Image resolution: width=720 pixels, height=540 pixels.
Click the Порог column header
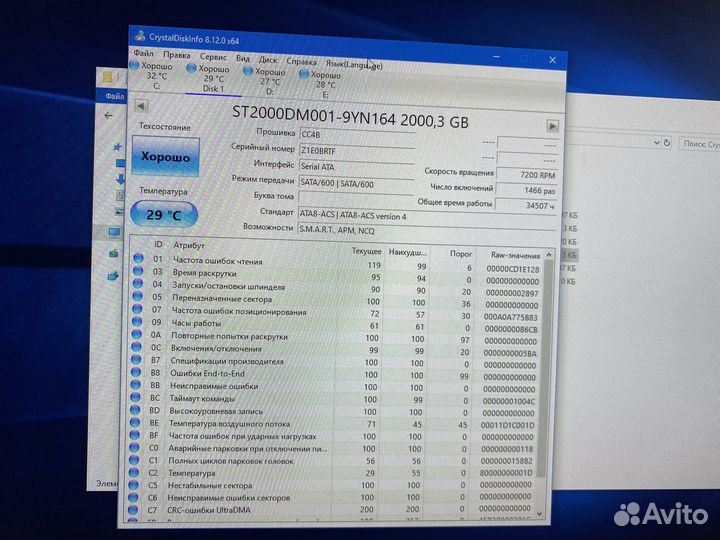(x=461, y=253)
